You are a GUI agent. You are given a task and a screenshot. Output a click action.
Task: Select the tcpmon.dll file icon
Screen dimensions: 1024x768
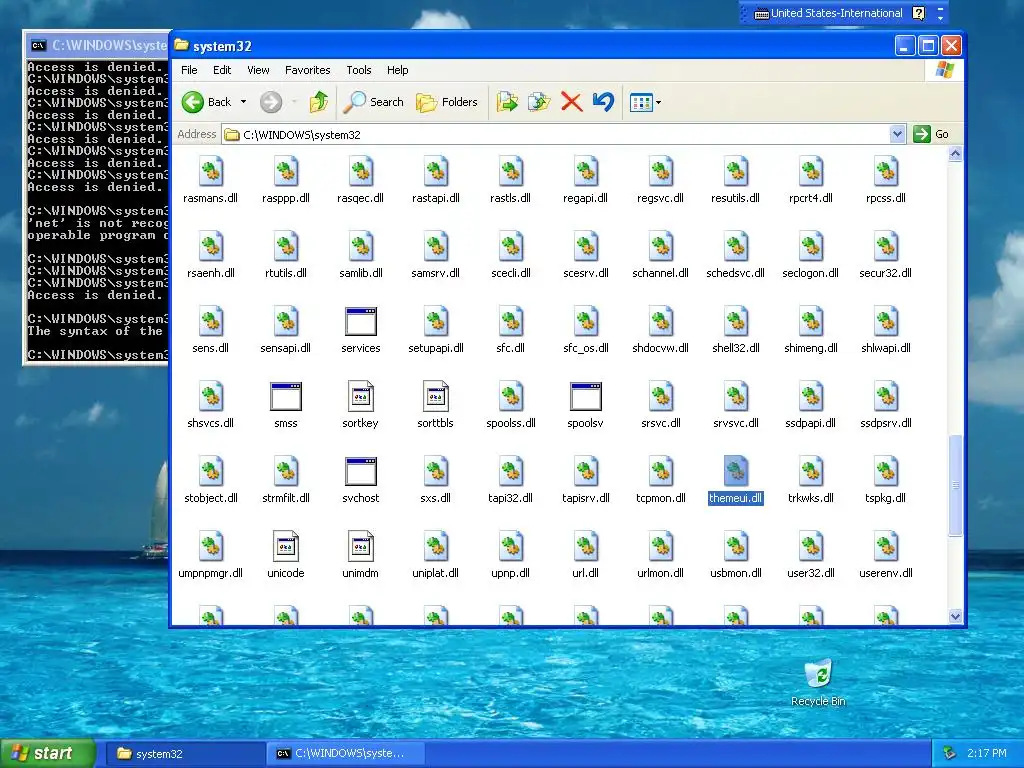click(660, 472)
